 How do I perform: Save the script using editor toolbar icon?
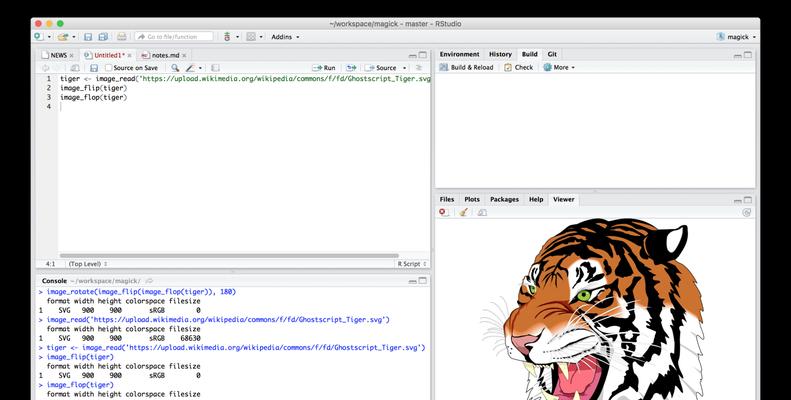94,68
